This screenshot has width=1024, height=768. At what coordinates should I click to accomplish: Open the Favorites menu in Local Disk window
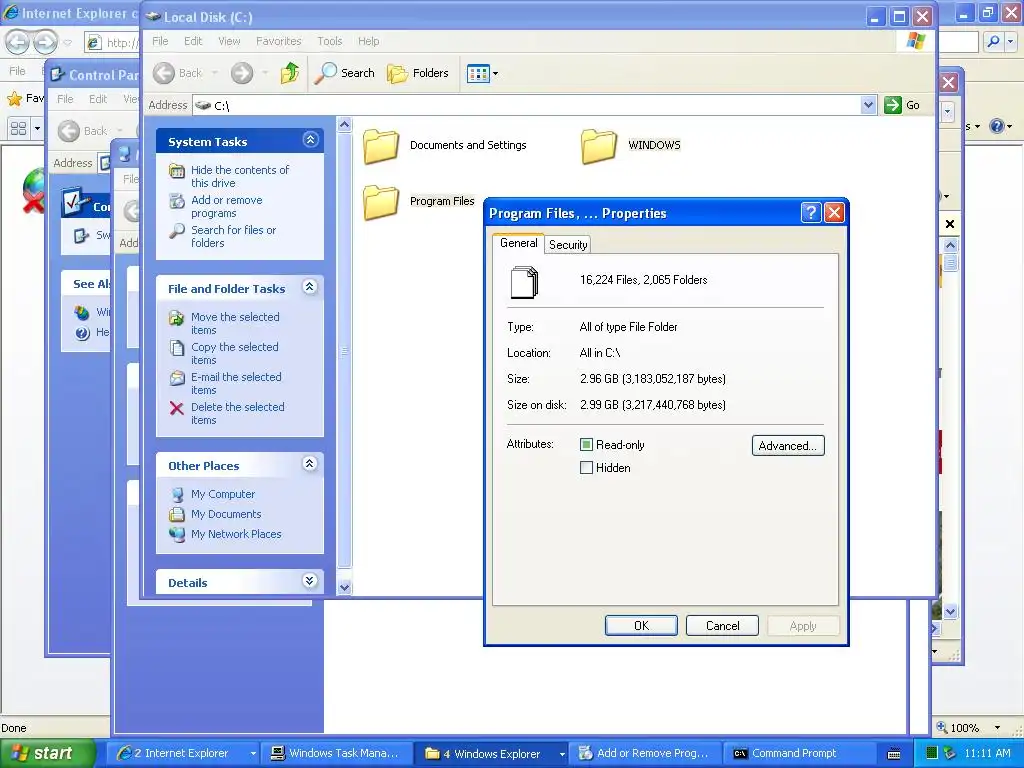(x=279, y=41)
